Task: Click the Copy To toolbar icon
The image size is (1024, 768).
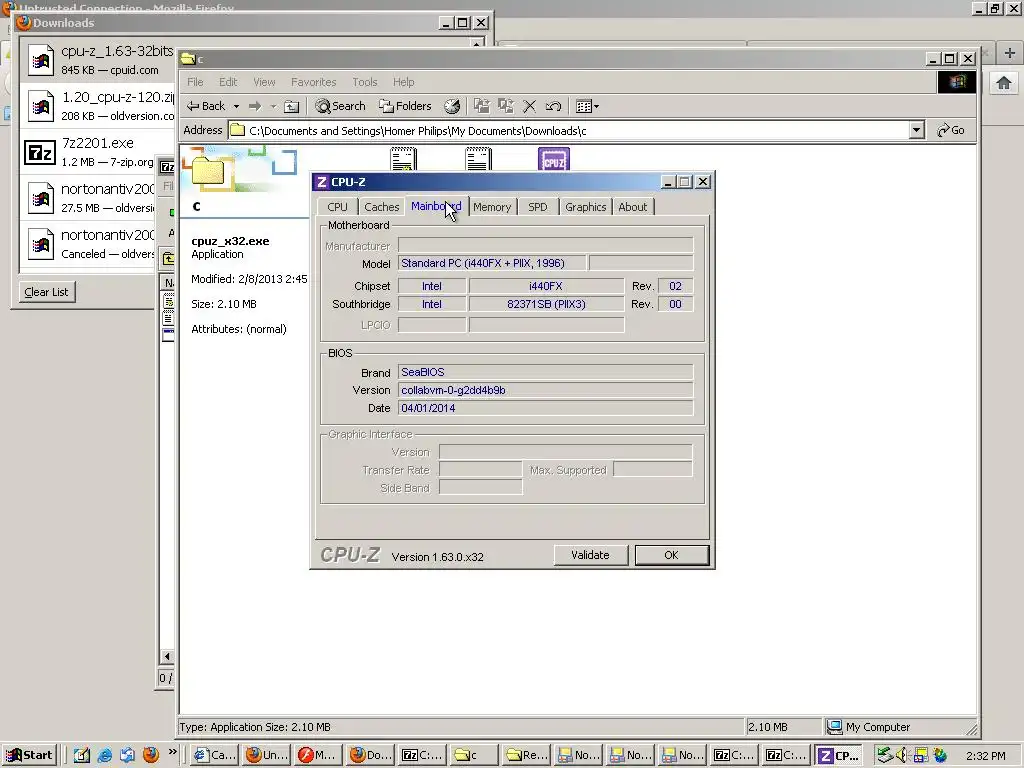Action: [505, 106]
